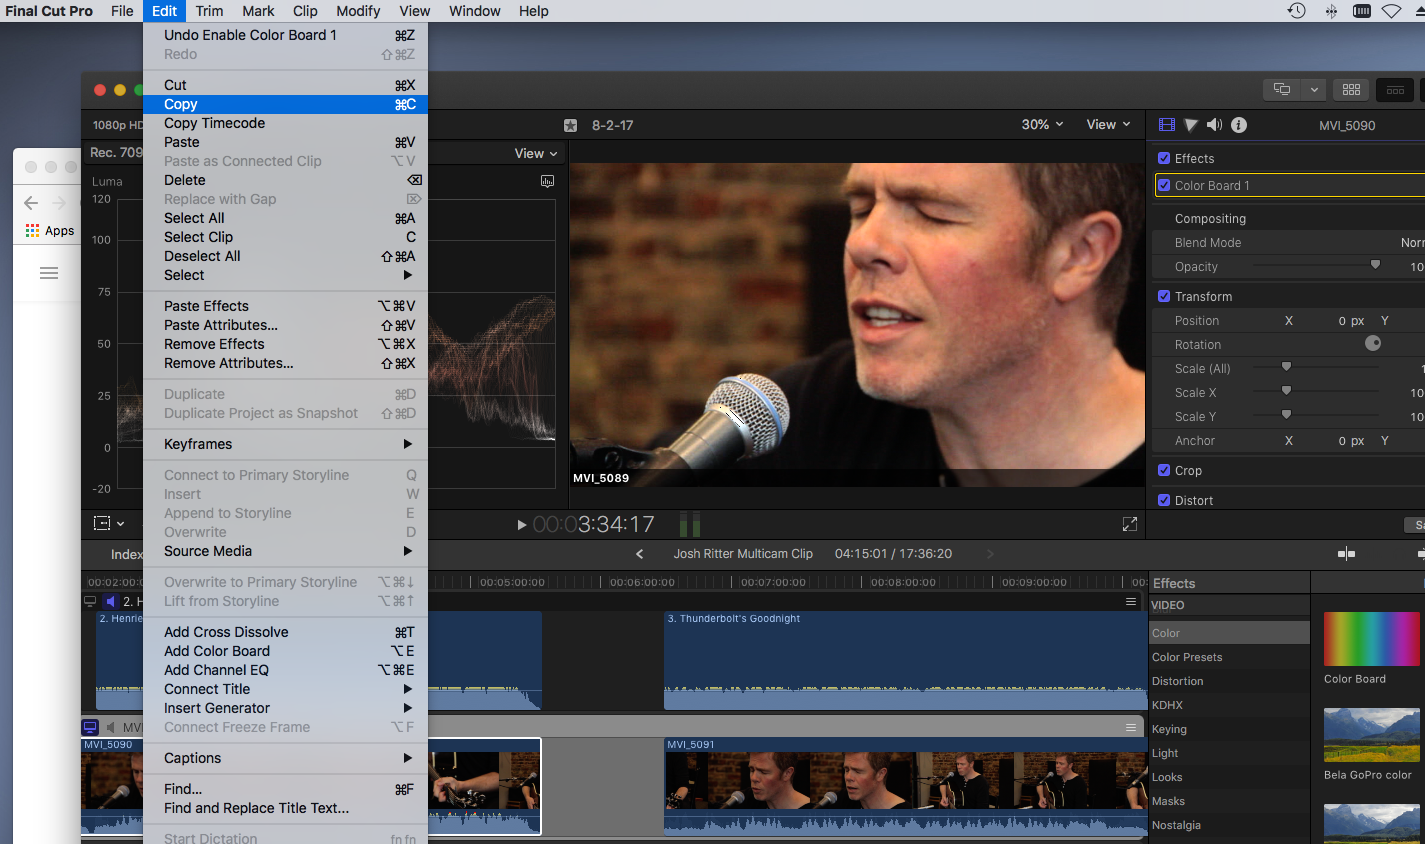The height and width of the screenshot is (844, 1425).
Task: Disable the Color Board 1 checkbox
Action: click(1164, 185)
